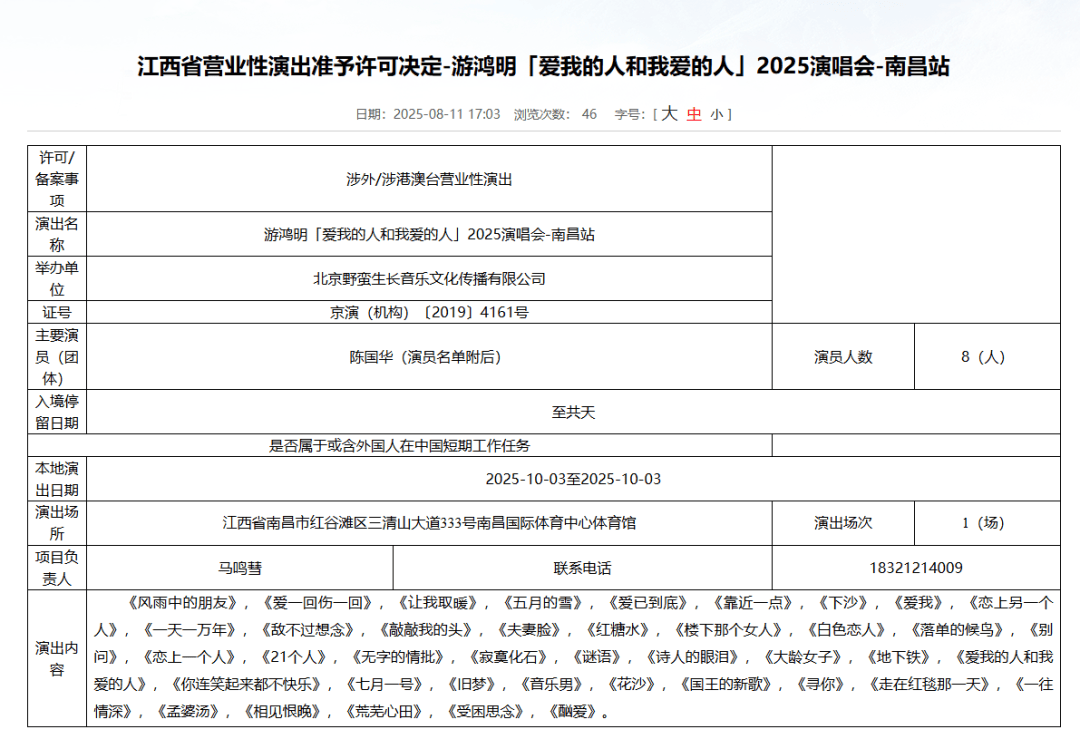Click the 本地演出日期 row label
Viewport: 1080px width, 739px height.
57,479
